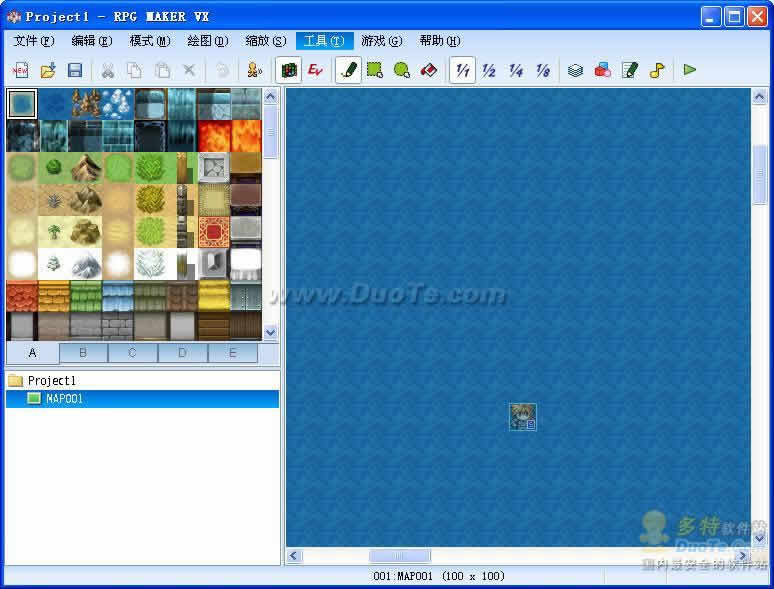Click the Undo arrow icon
Screen dimensions: 774x589
[223, 70]
